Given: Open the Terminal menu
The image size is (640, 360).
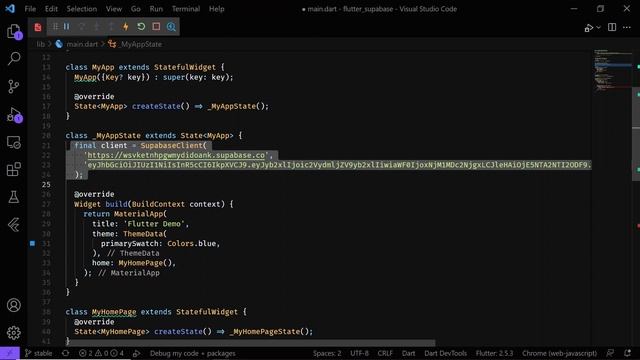Looking at the screenshot, I should point(186,9).
